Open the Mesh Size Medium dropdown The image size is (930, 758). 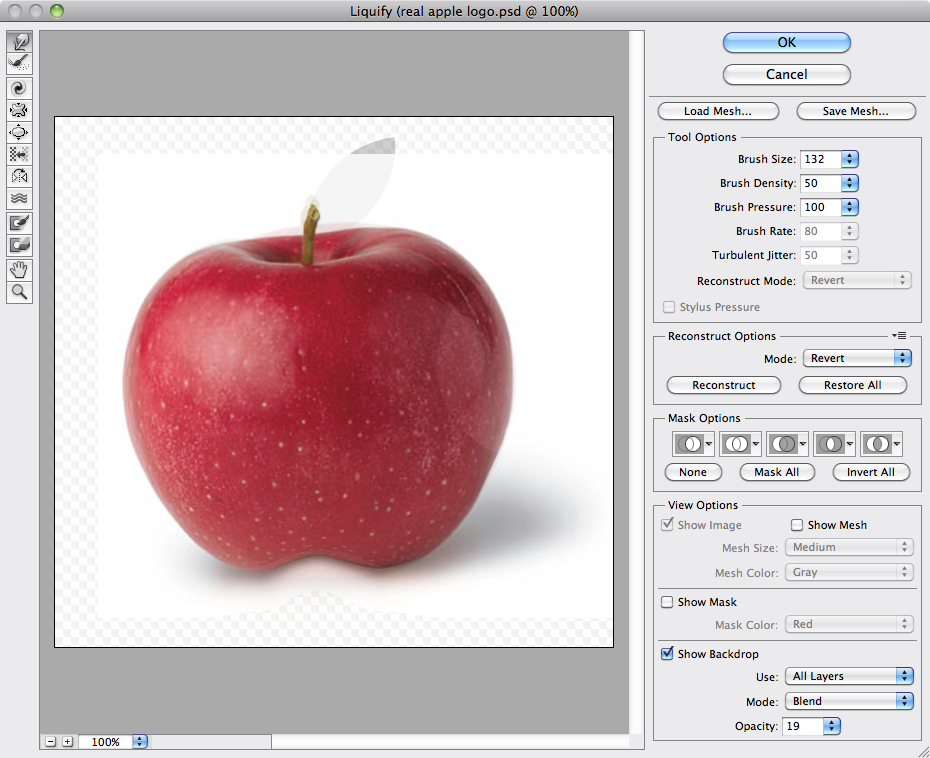[x=849, y=547]
